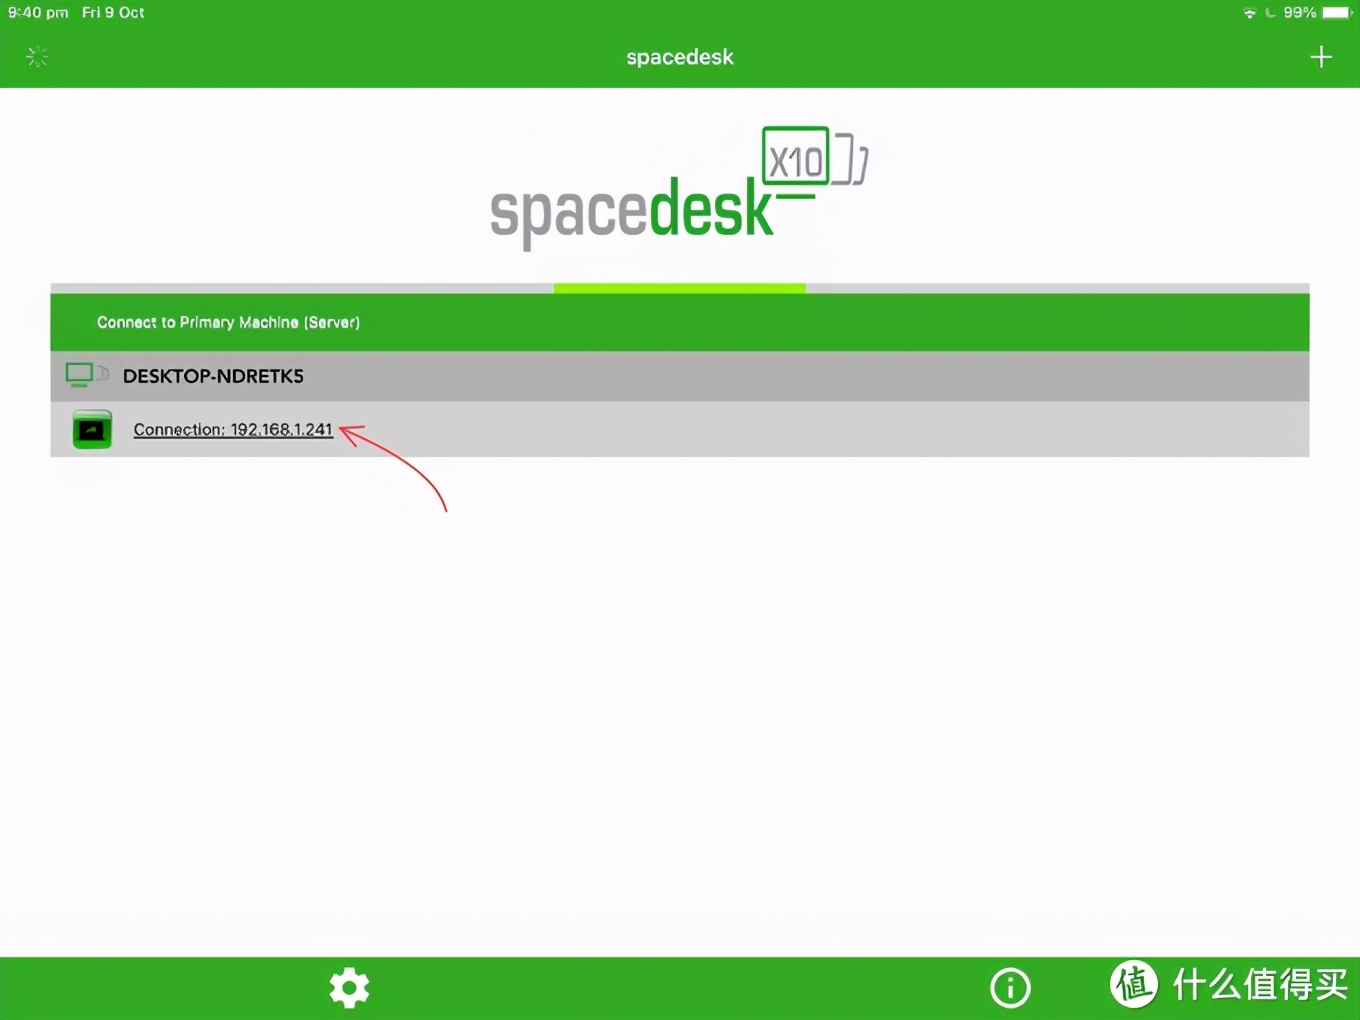Tap the Wi-Fi icon in the status bar
This screenshot has width=1360, height=1020.
tap(1249, 13)
